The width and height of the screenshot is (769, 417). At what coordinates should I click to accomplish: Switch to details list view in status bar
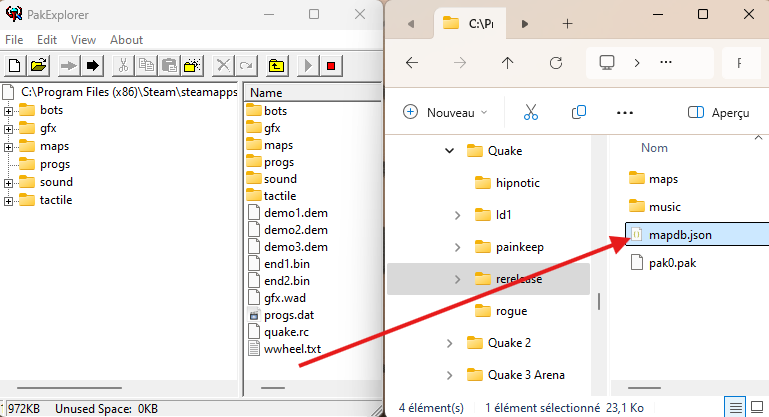point(735,407)
